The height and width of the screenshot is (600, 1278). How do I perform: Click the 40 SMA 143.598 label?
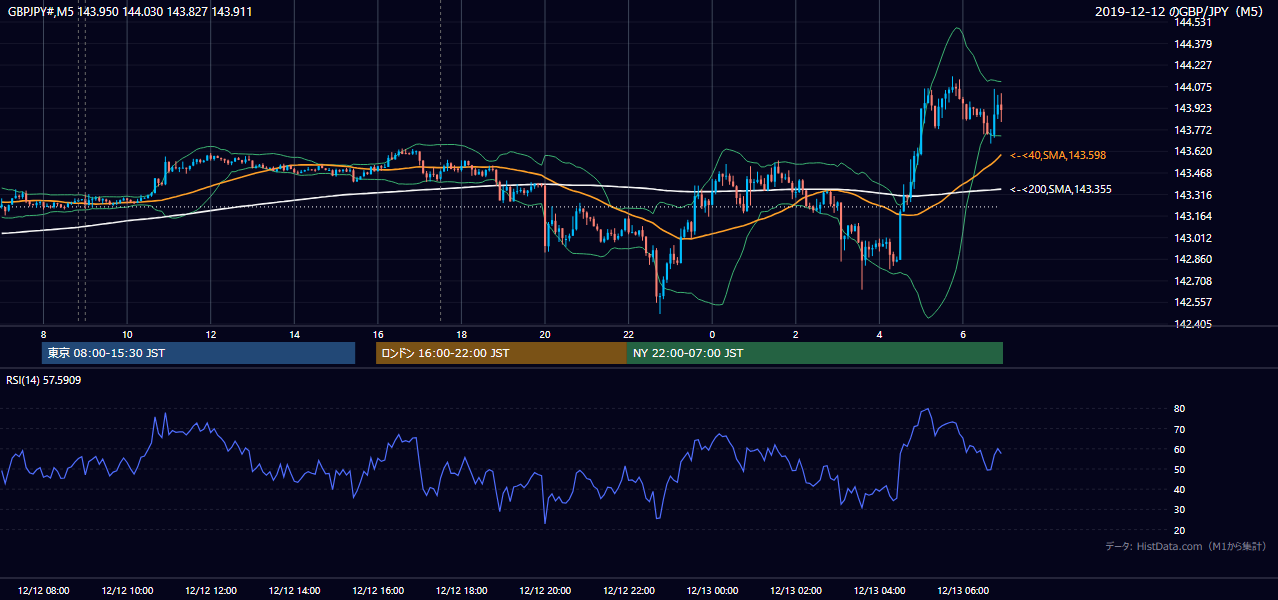(x=1058, y=156)
